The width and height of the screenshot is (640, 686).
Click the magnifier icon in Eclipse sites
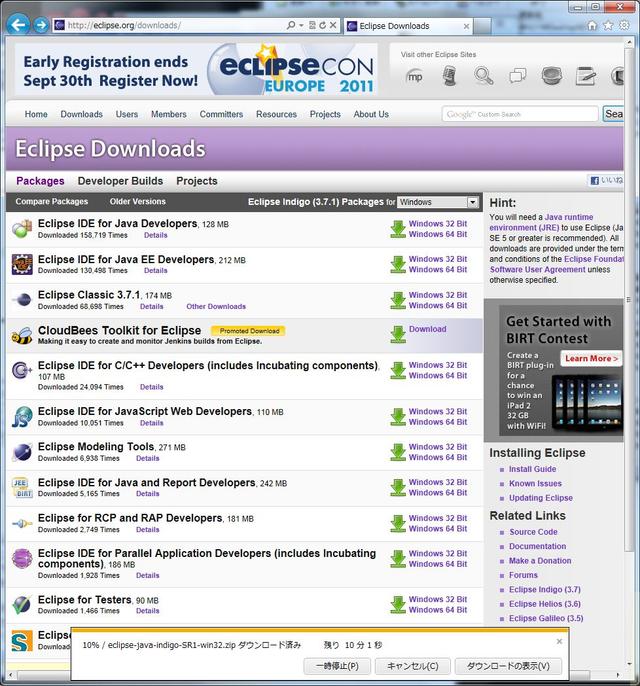[x=484, y=75]
